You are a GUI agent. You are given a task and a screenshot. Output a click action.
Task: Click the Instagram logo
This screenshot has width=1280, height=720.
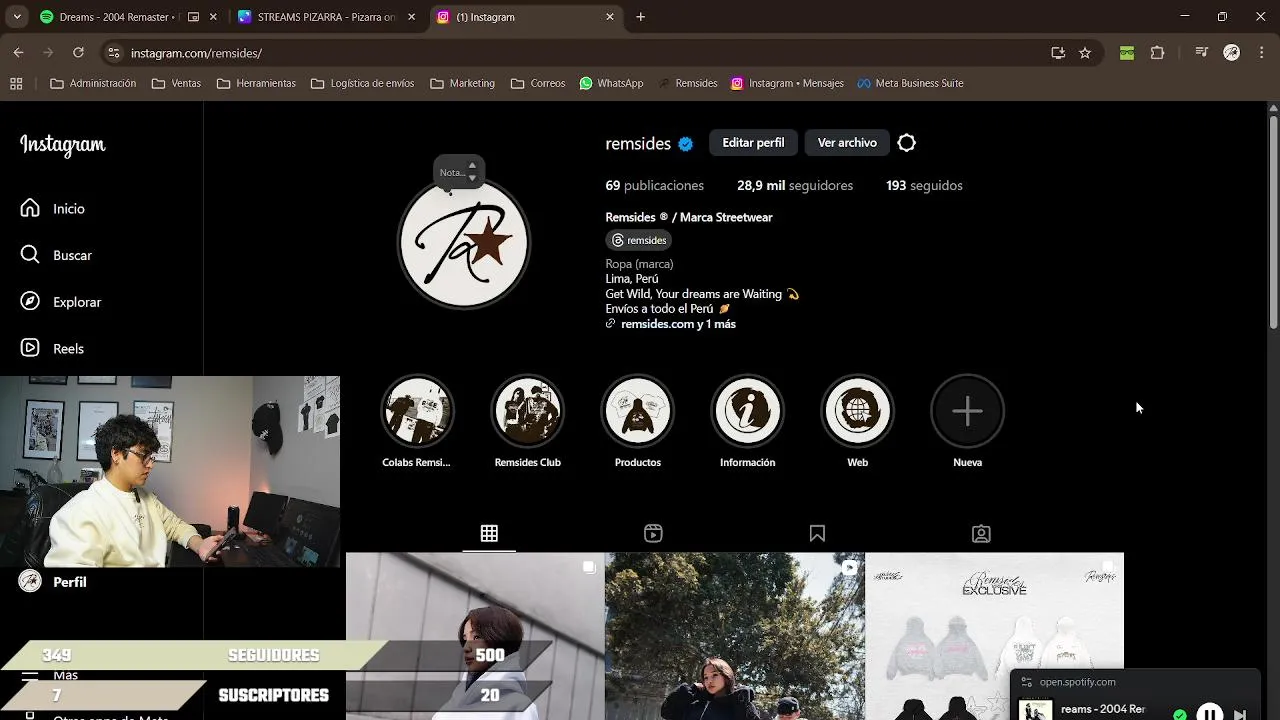coord(62,145)
